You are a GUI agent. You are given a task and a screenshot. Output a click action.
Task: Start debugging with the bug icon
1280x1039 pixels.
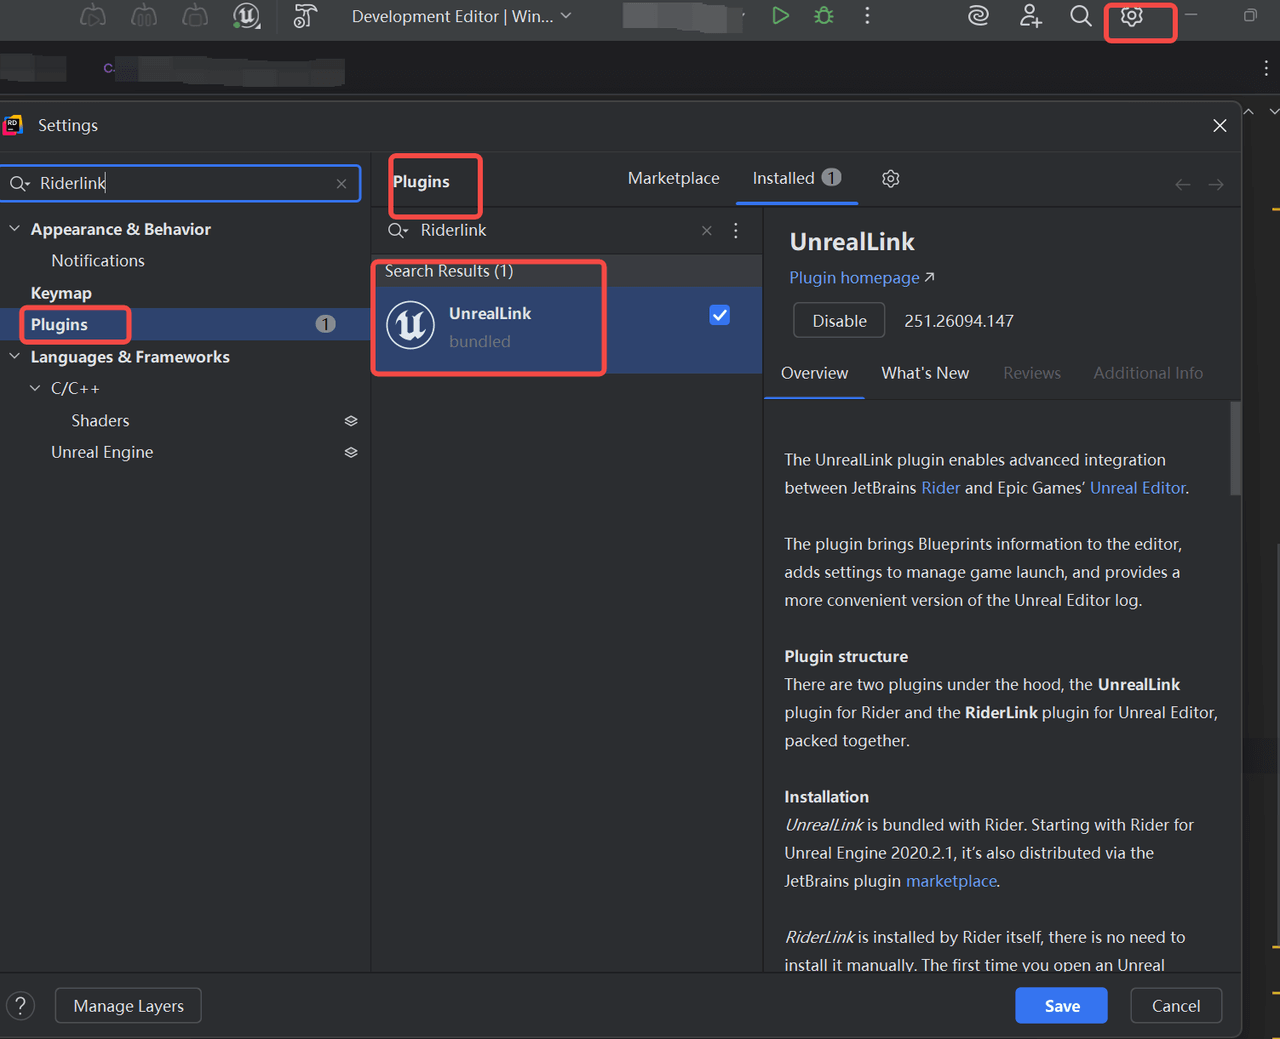824,16
